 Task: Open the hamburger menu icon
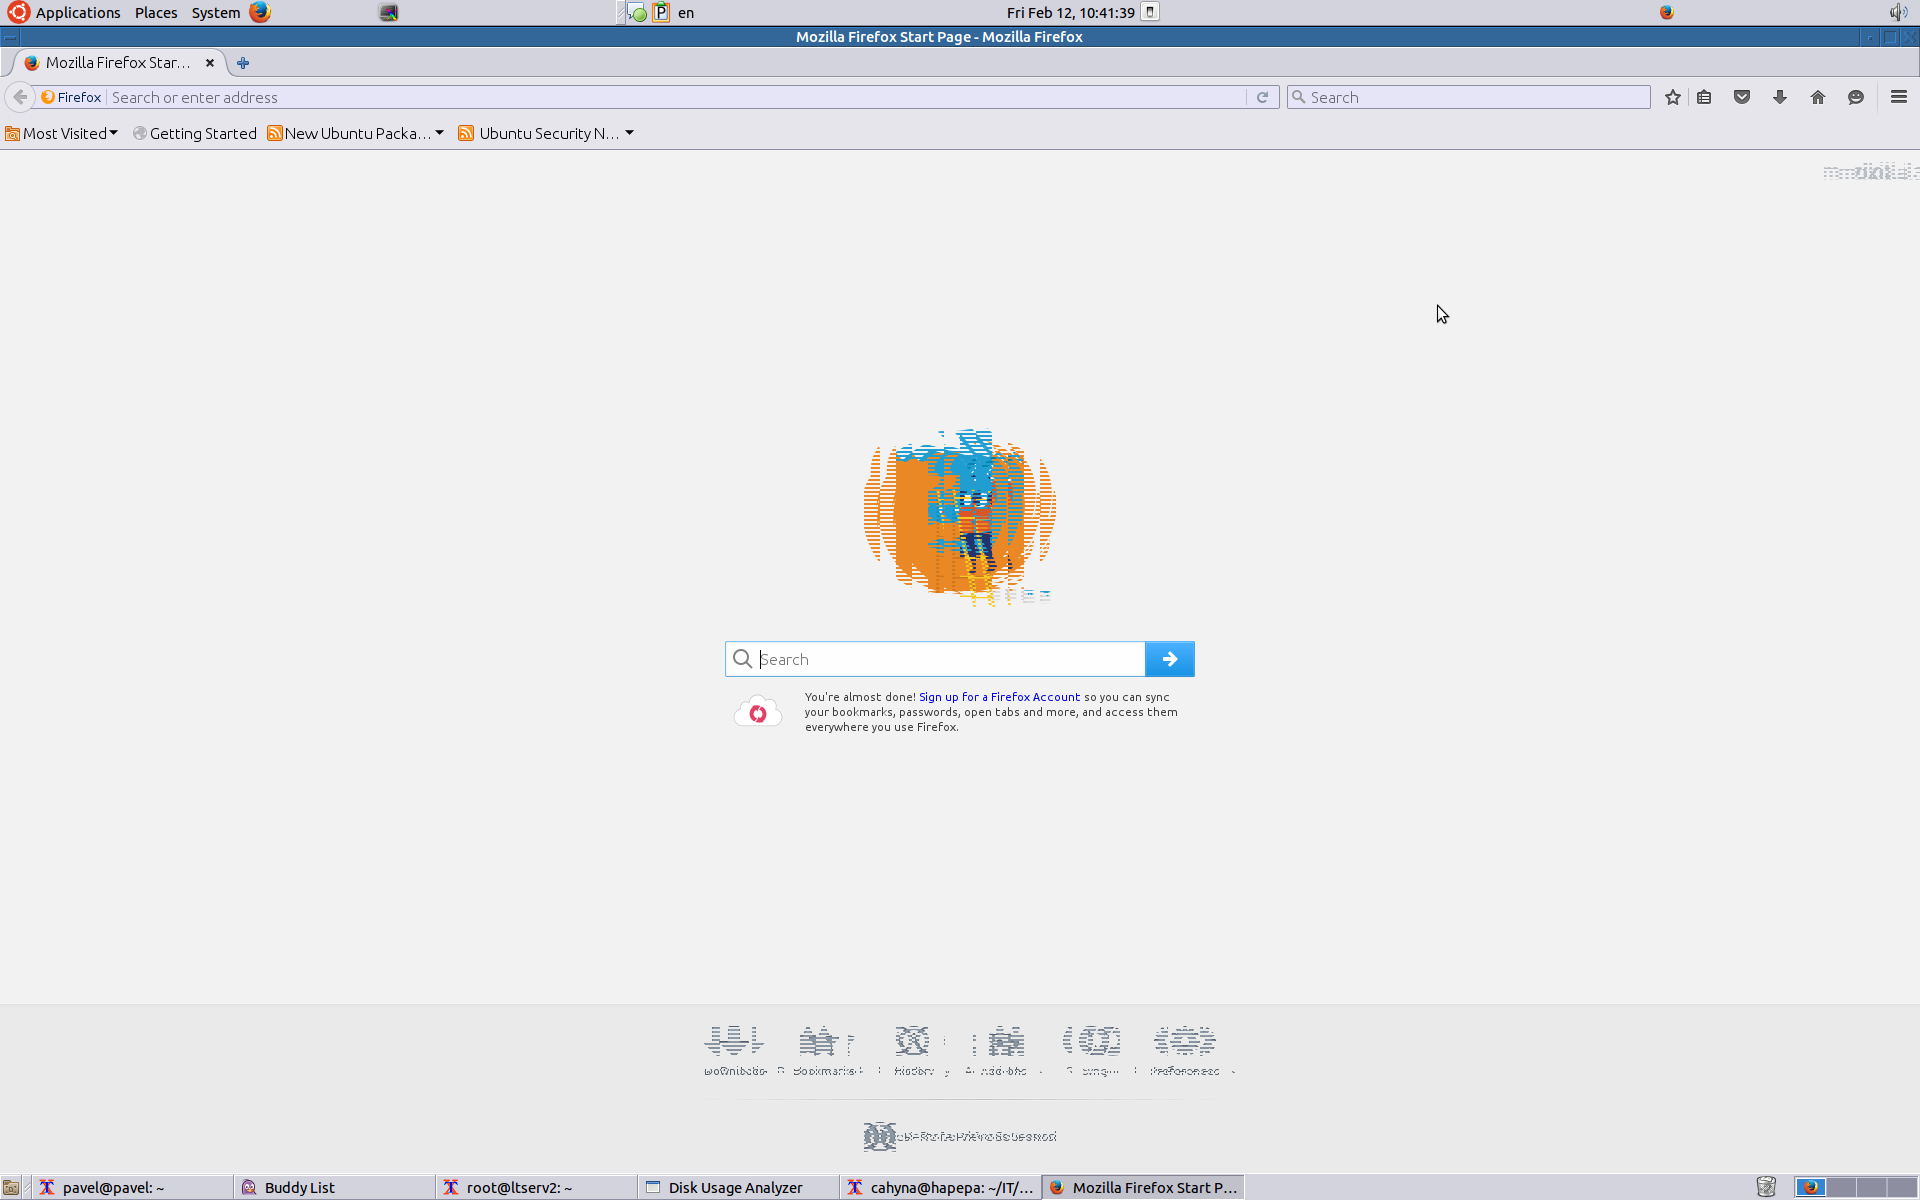(1898, 97)
